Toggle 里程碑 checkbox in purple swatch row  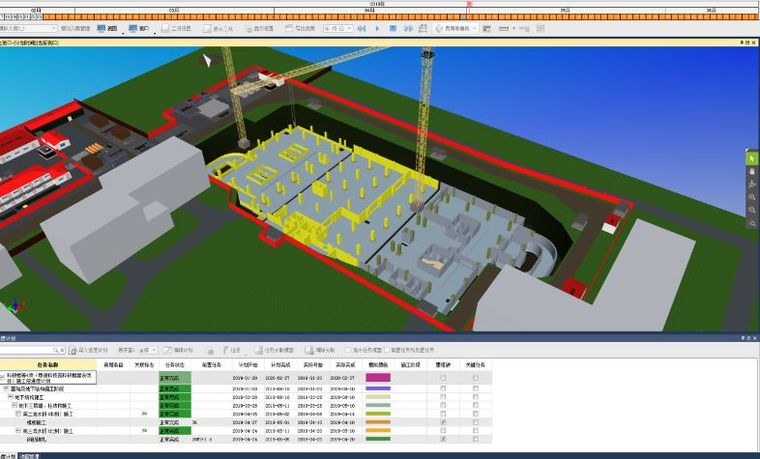point(443,389)
